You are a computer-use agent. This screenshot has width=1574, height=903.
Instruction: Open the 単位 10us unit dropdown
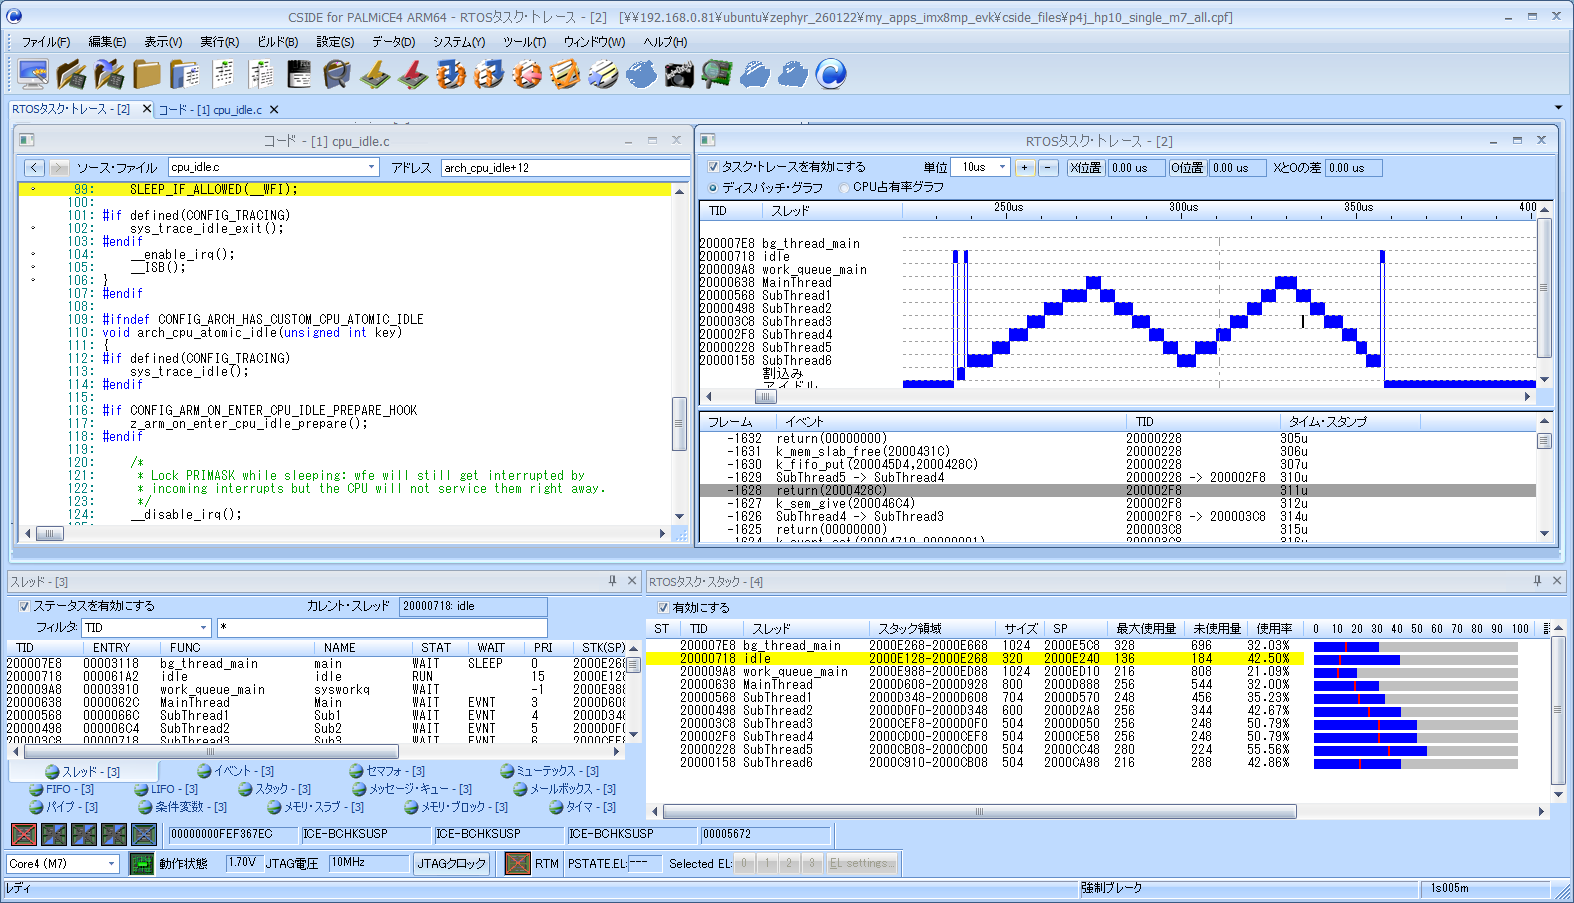pyautogui.click(x=1002, y=168)
